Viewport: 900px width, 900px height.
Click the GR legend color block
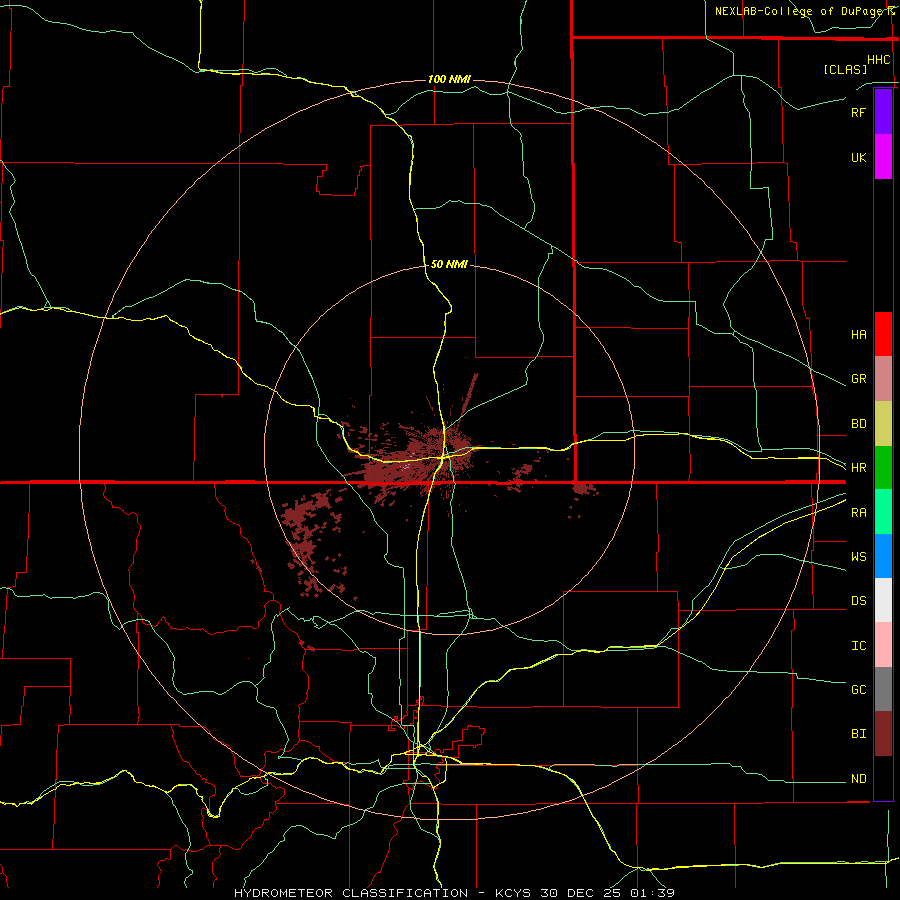point(883,379)
